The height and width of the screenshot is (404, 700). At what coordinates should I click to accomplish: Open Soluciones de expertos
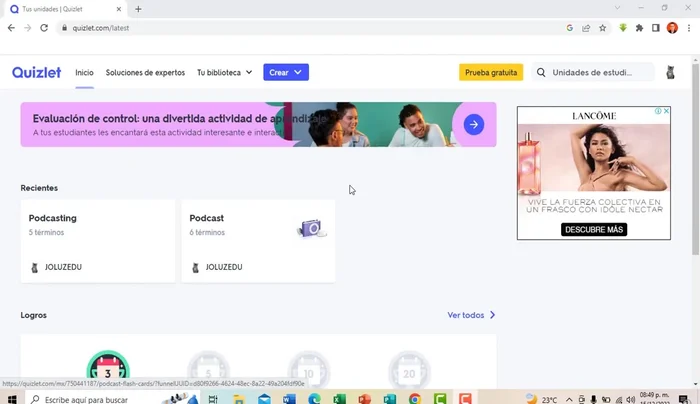pyautogui.click(x=145, y=72)
